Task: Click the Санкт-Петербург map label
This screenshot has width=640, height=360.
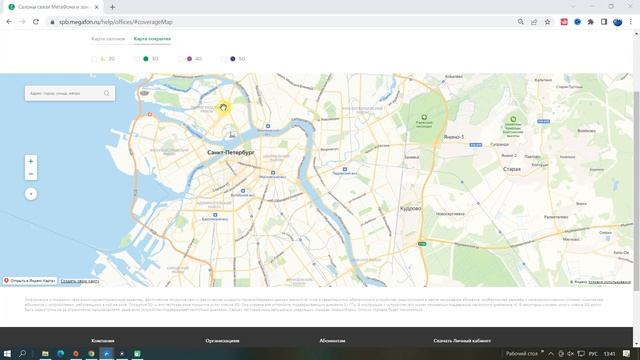Action: point(231,152)
